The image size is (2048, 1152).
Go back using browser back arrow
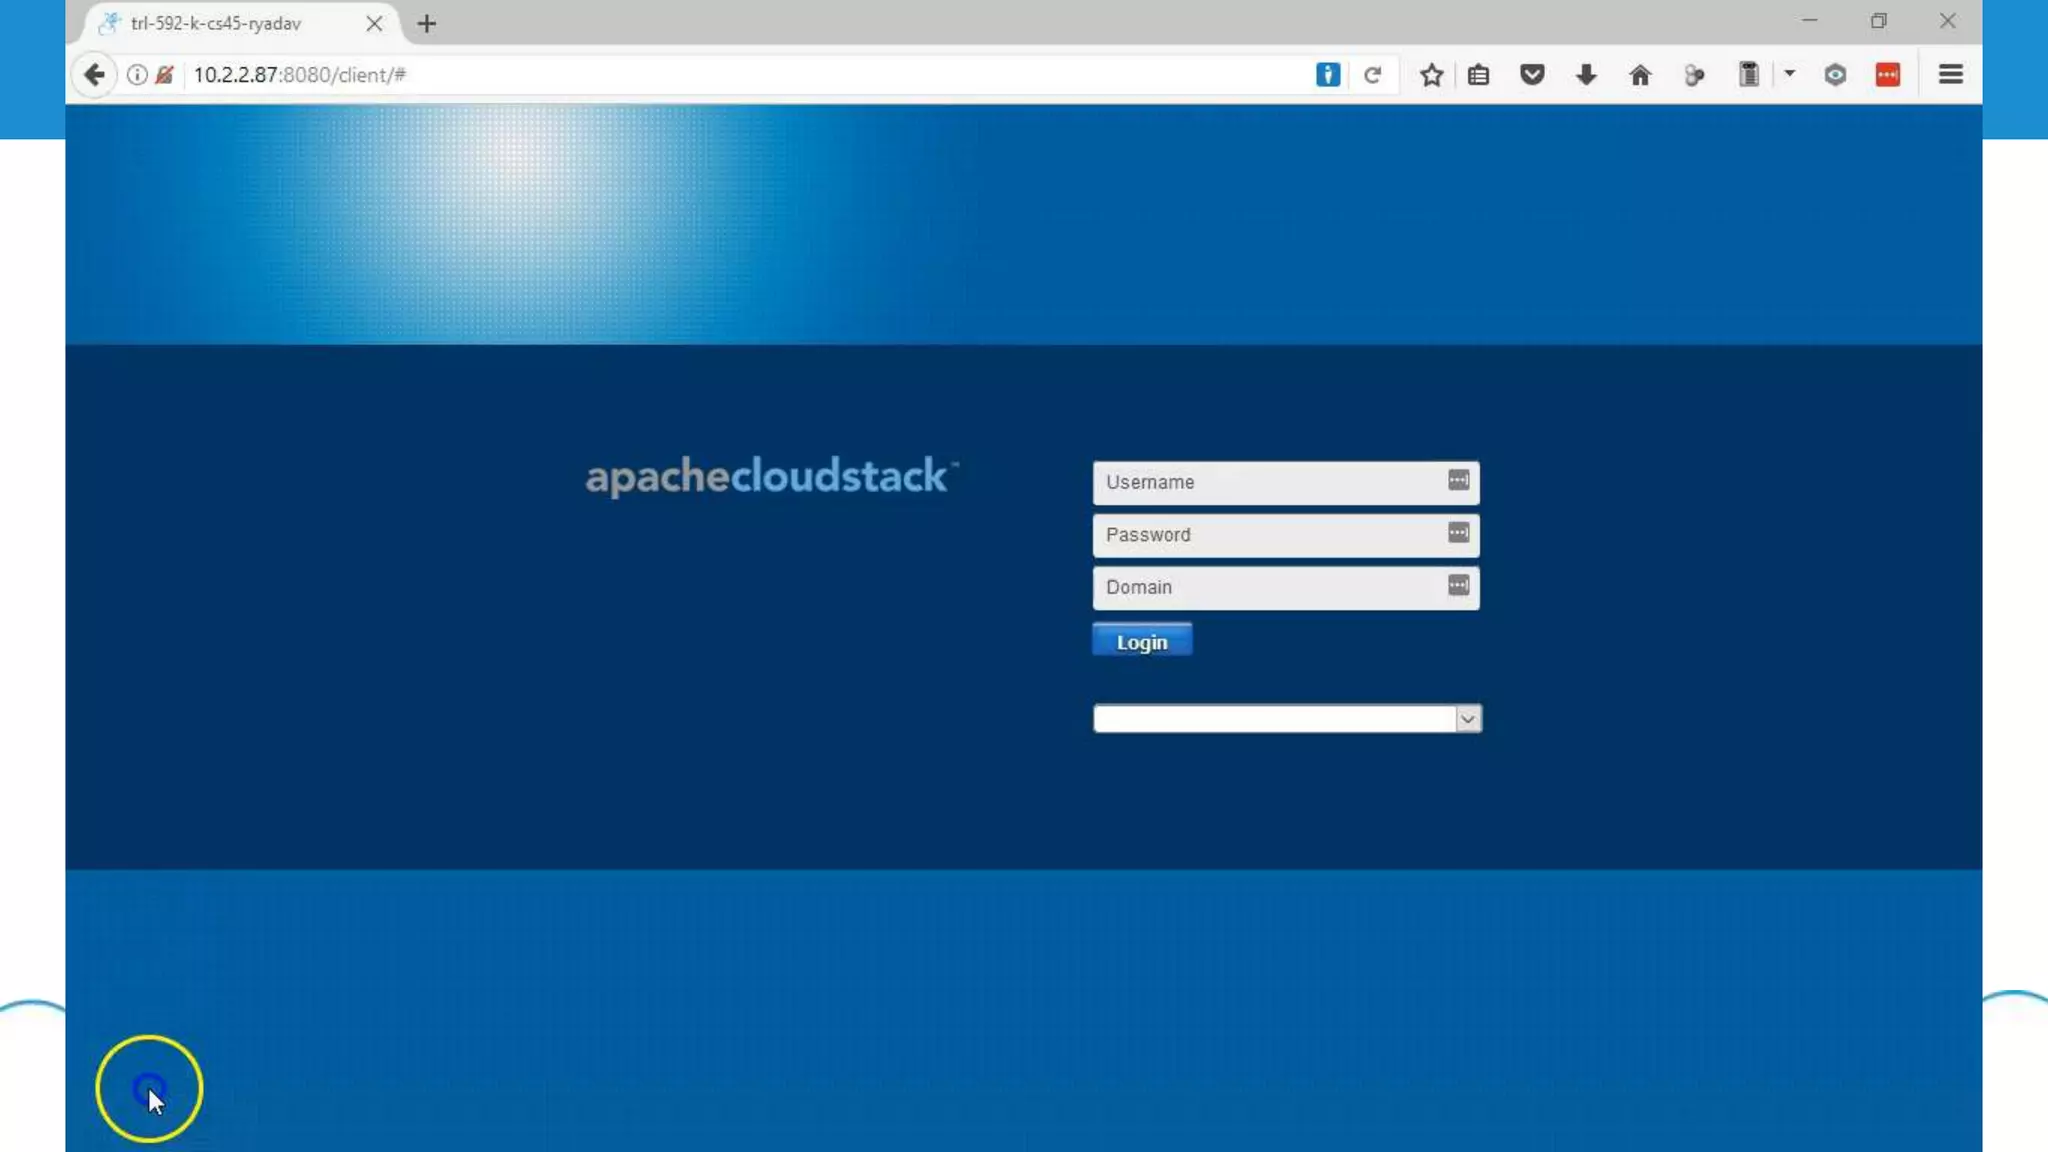click(94, 75)
